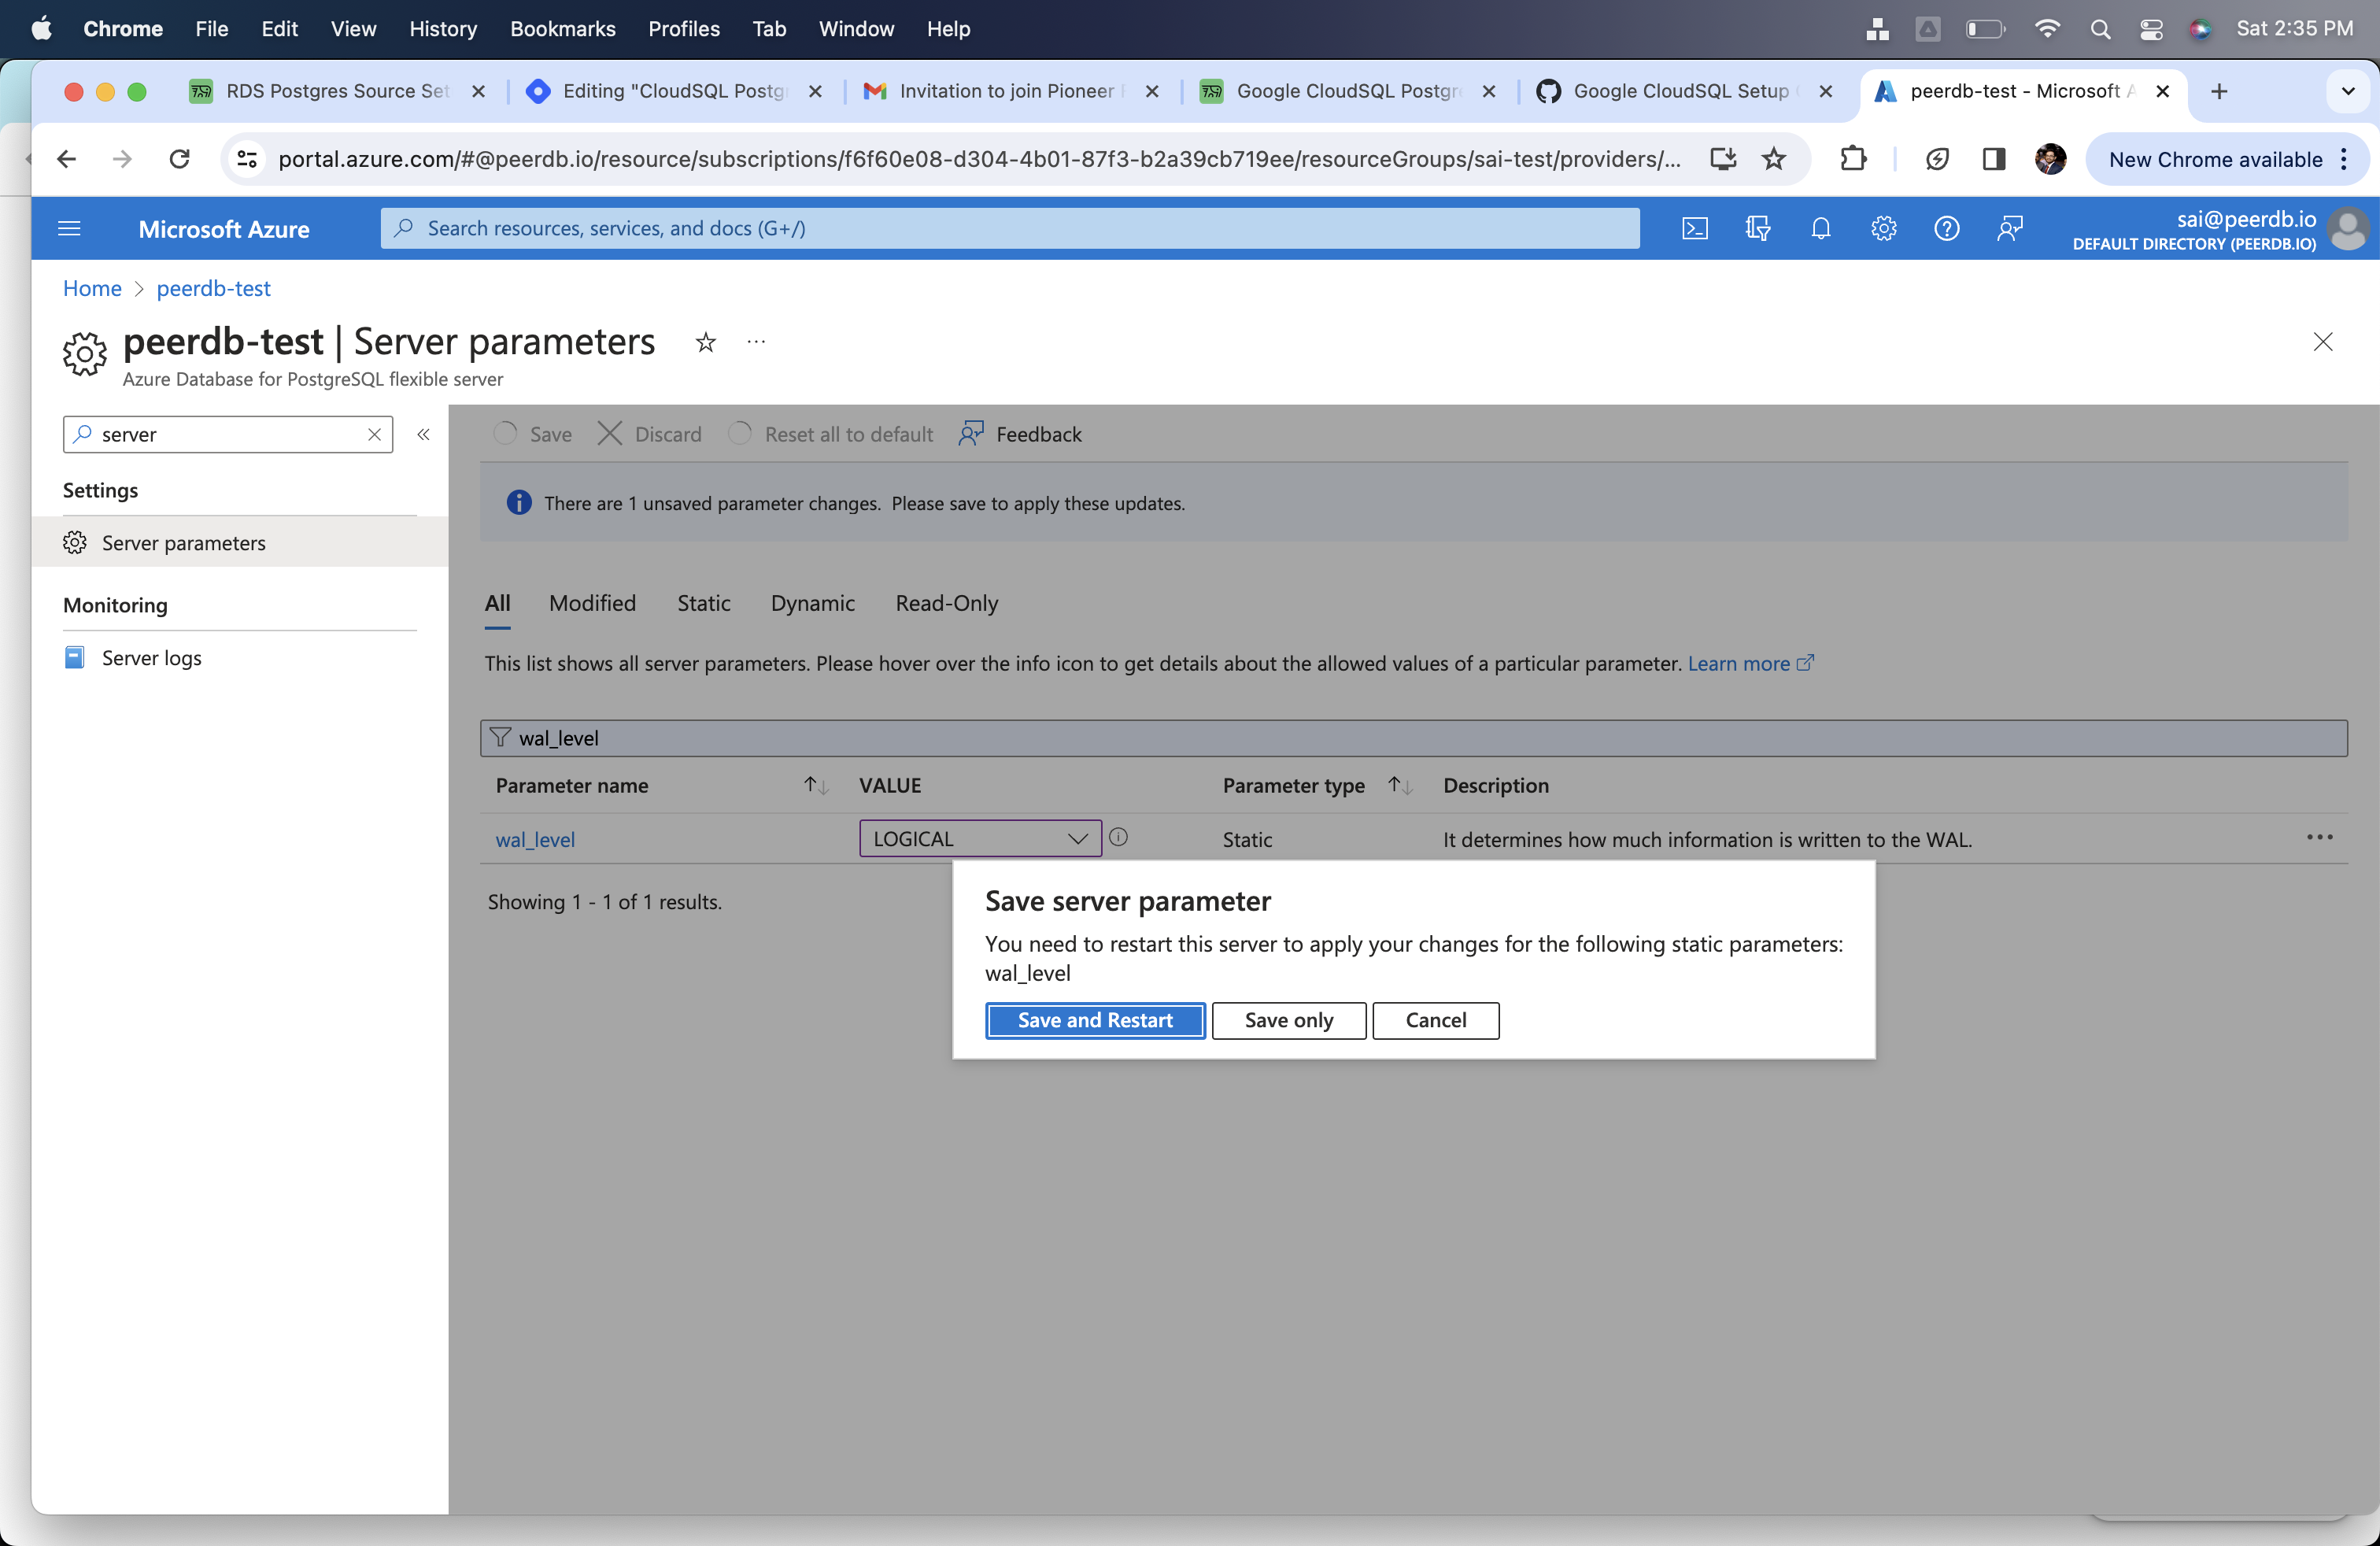Click the Save and Restart button
The height and width of the screenshot is (1546, 2380).
[1095, 1020]
